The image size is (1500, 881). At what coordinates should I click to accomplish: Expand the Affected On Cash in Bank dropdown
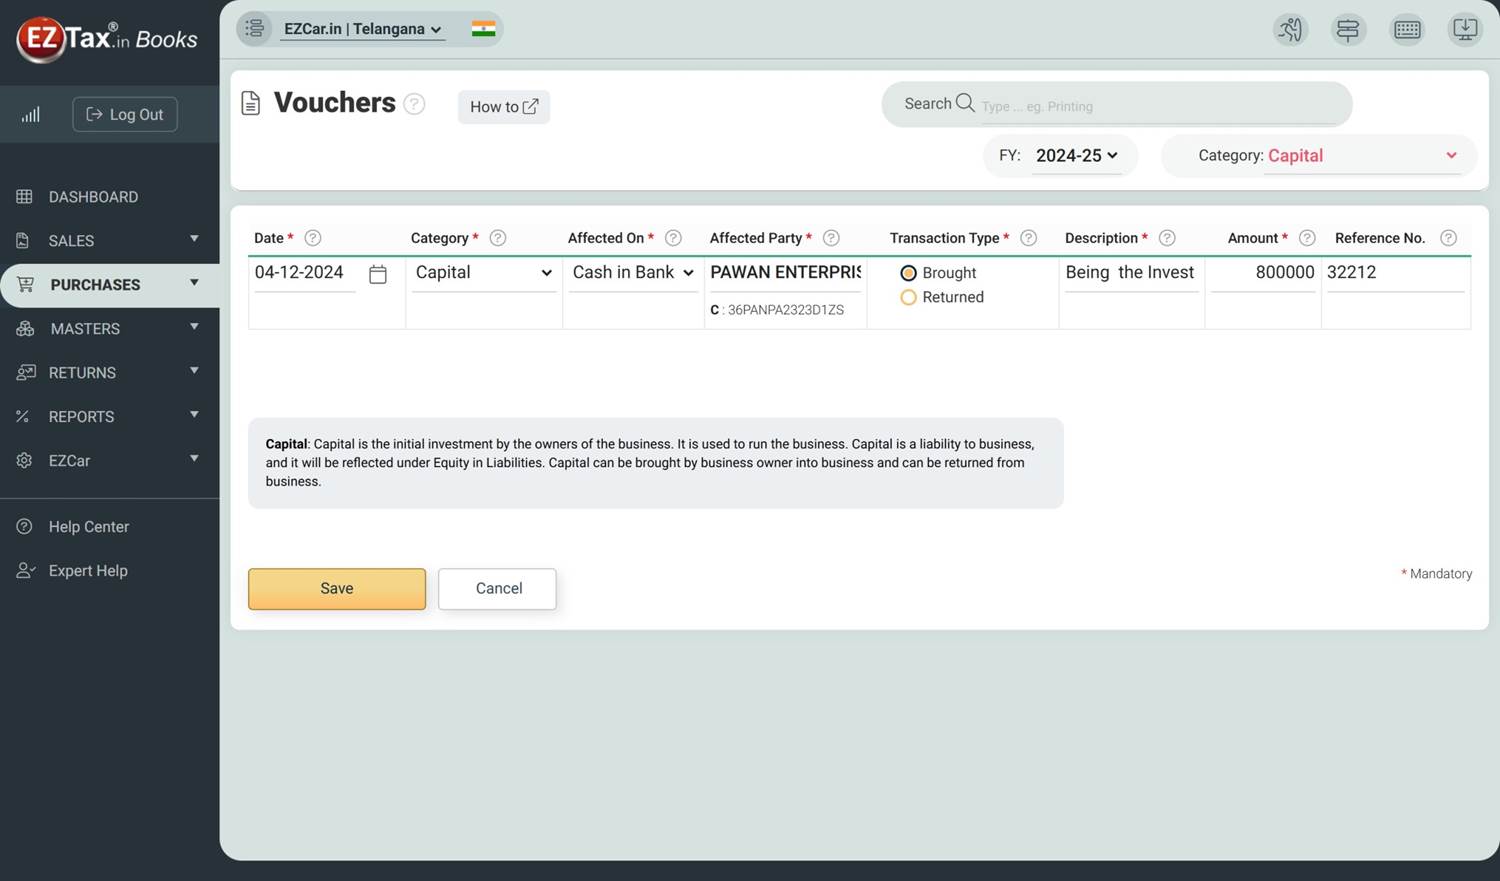coord(633,273)
